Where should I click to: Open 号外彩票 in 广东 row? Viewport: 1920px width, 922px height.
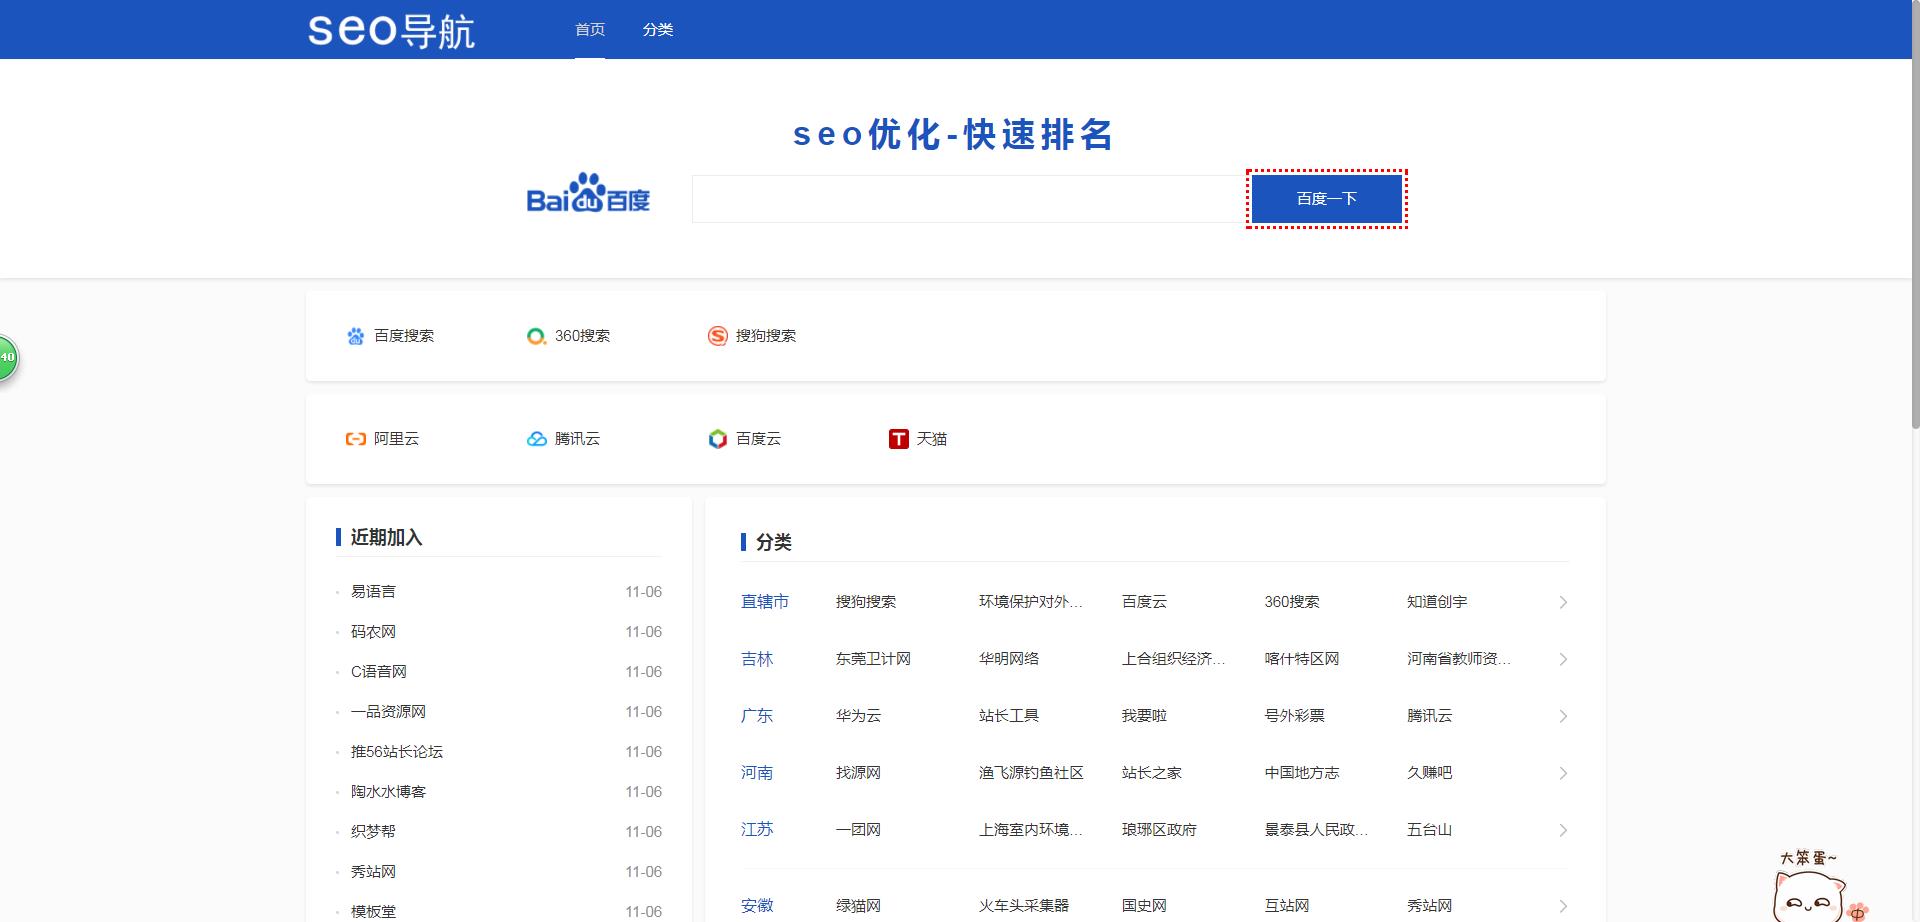[x=1295, y=716]
